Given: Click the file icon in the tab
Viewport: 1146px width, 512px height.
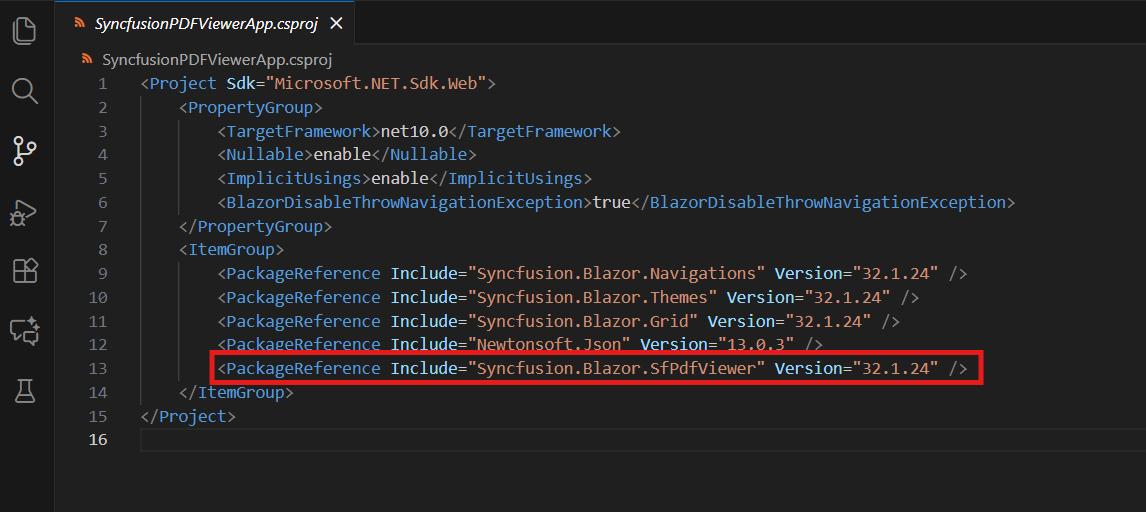Looking at the screenshot, I should 80,23.
